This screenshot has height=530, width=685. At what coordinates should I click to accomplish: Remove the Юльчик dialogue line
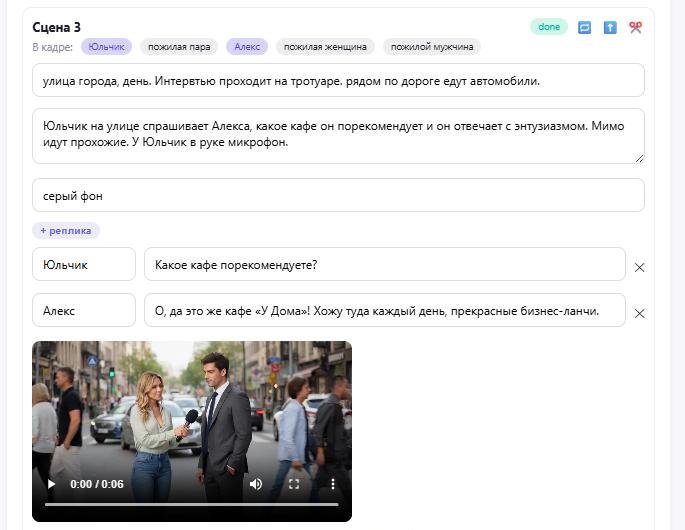point(639,267)
